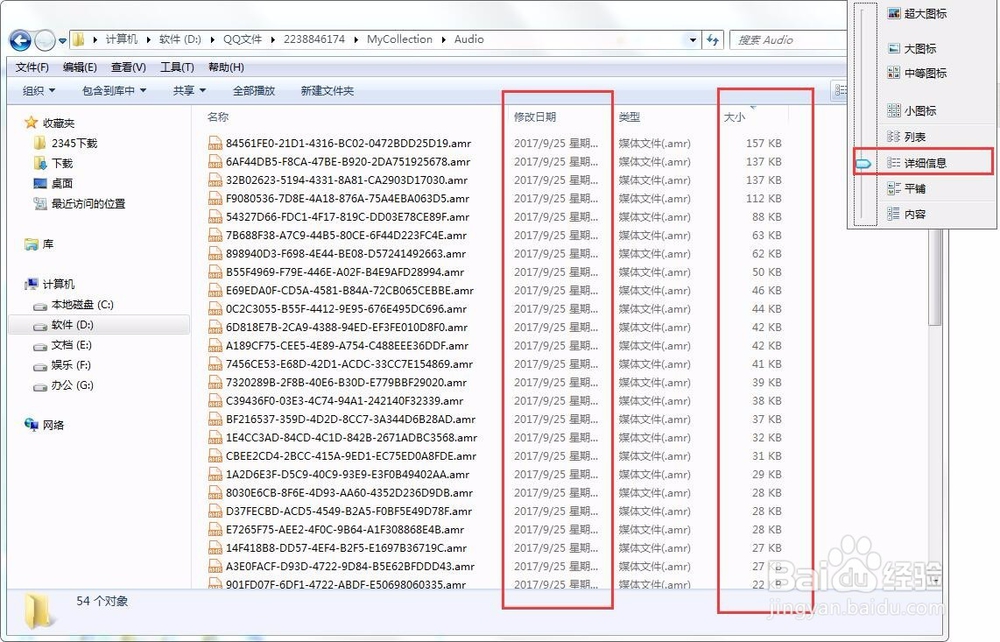Select file CBEE2CD4-2BCC-415A-9ED1-EC75ED0A8FDE.amr
The height and width of the screenshot is (642, 1000).
point(351,456)
